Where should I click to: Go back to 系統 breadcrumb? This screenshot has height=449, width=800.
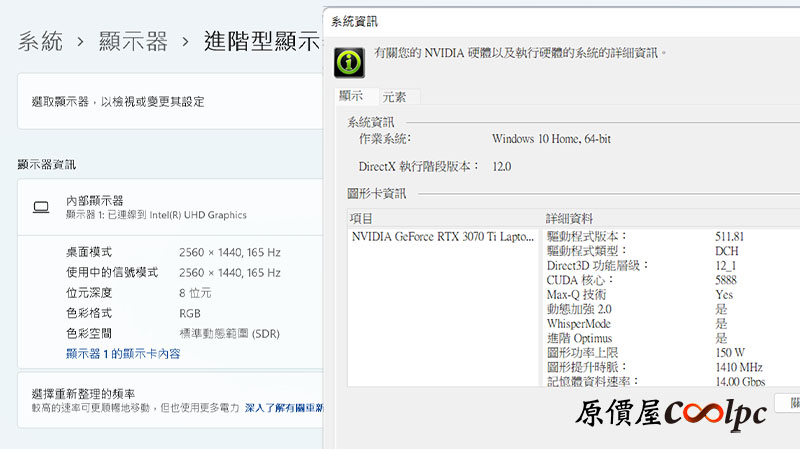pyautogui.click(x=40, y=41)
